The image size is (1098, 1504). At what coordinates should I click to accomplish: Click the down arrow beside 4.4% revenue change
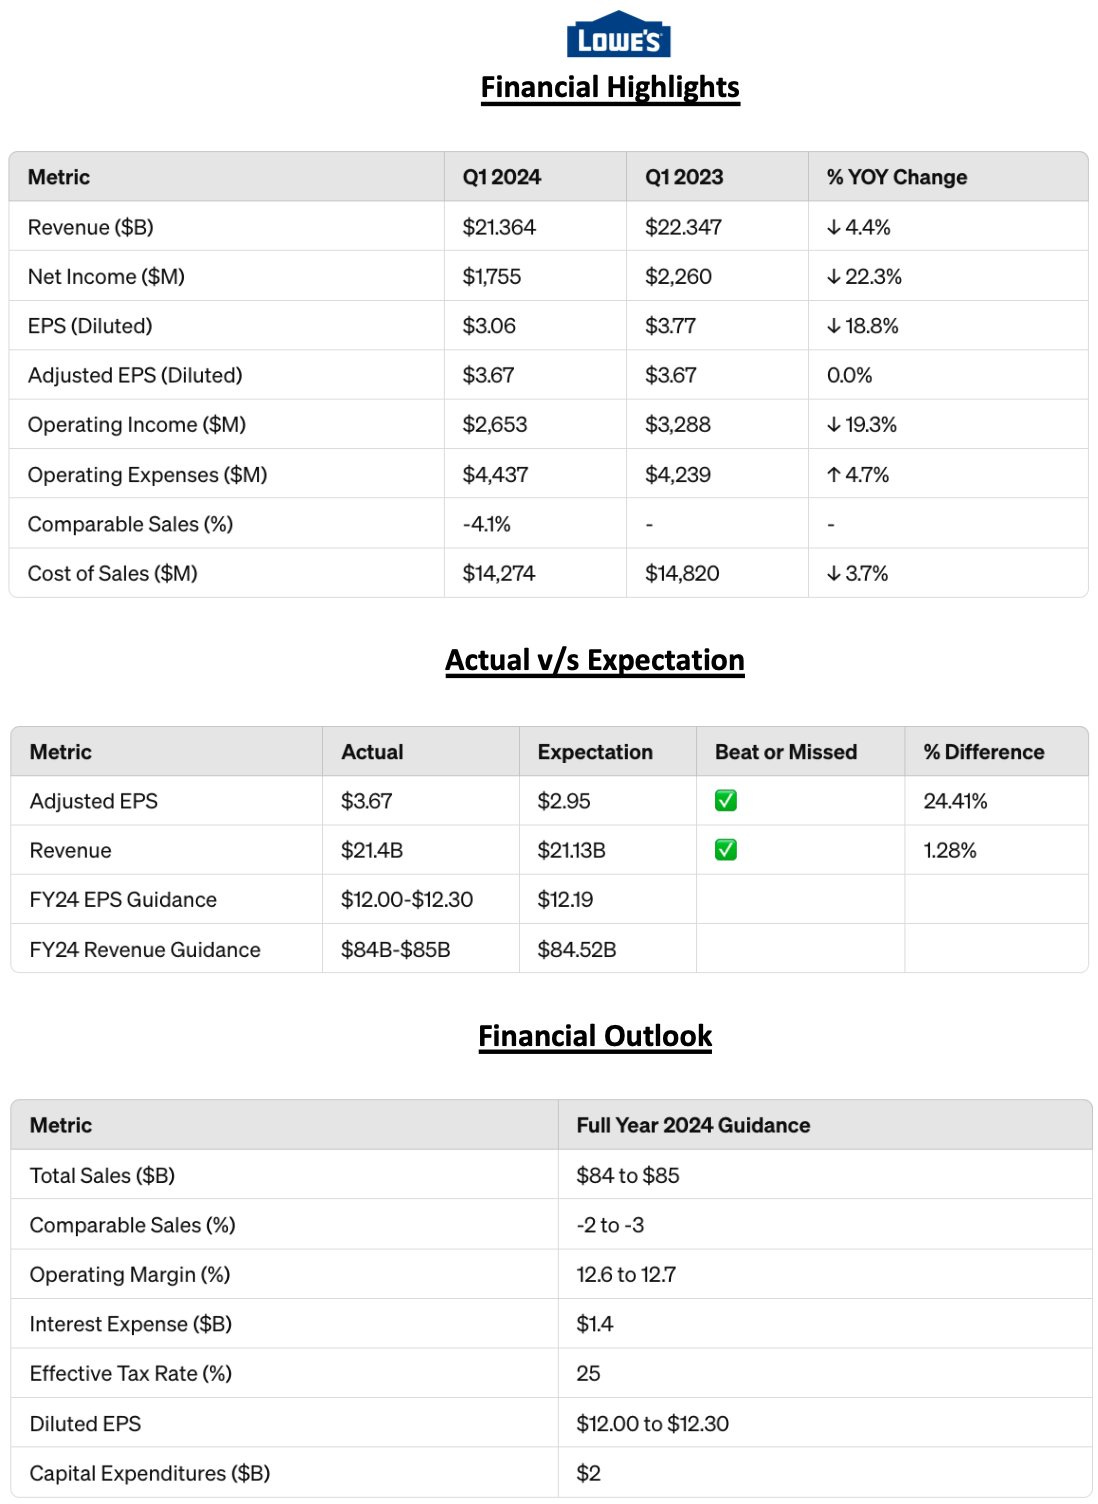coord(833,228)
